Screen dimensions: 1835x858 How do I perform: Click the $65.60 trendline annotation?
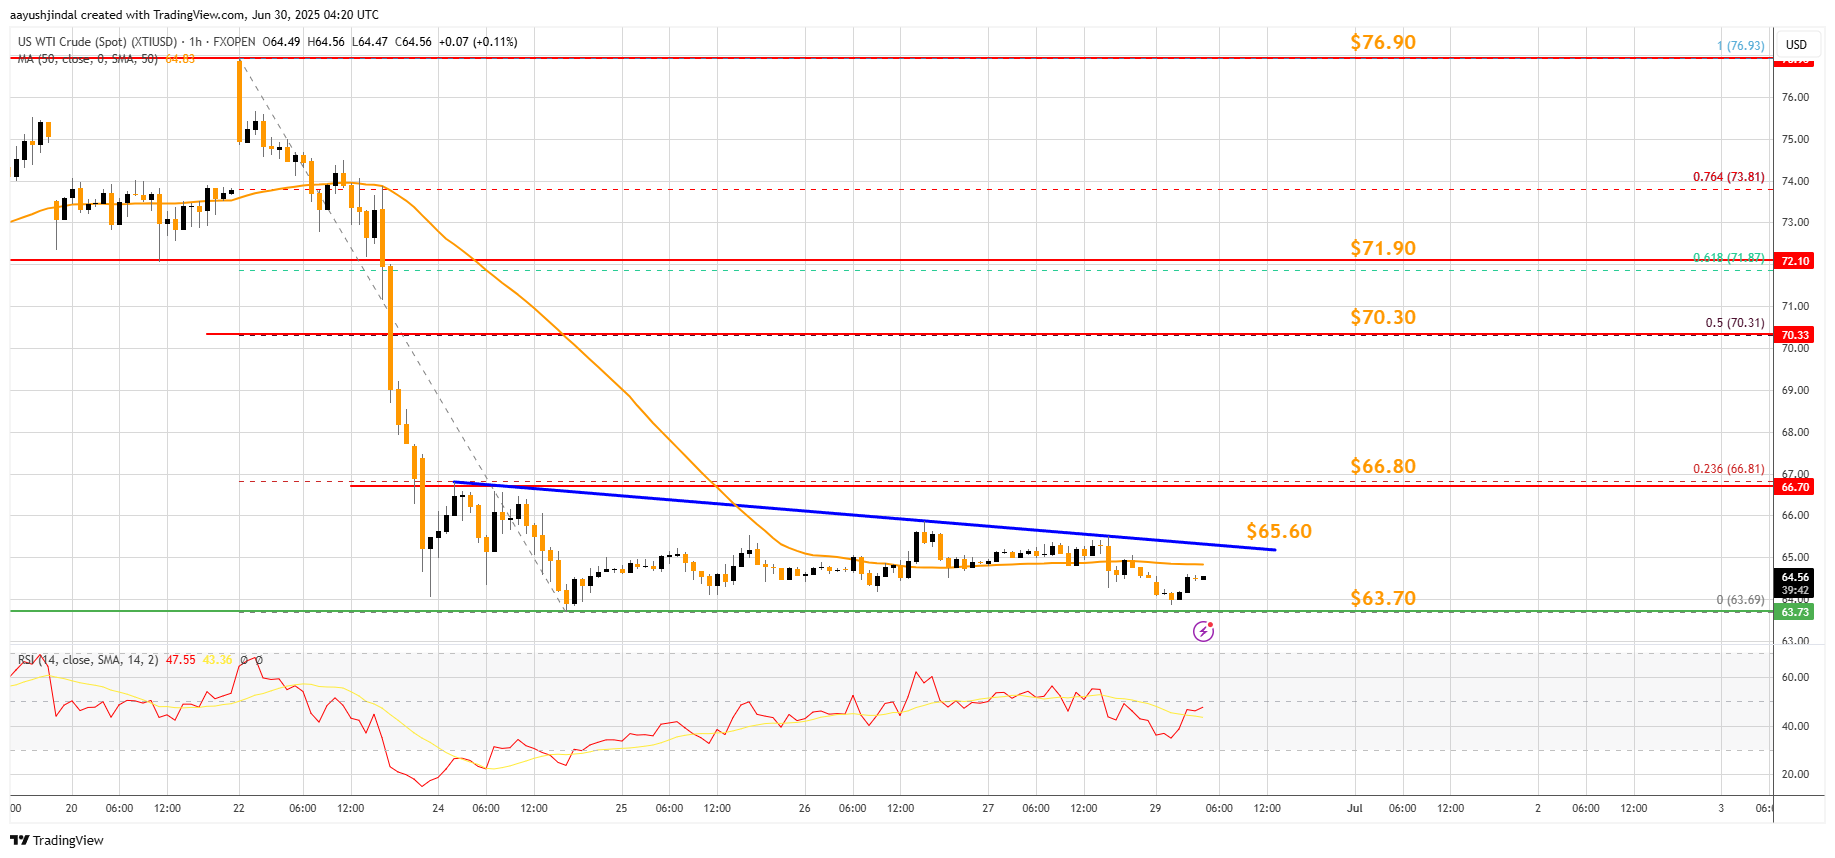[x=1279, y=531]
